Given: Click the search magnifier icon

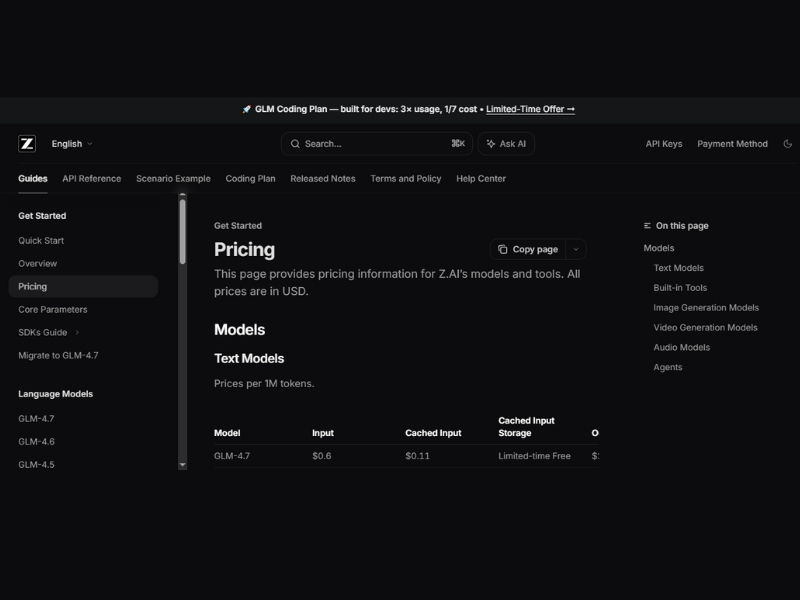Looking at the screenshot, I should point(295,144).
